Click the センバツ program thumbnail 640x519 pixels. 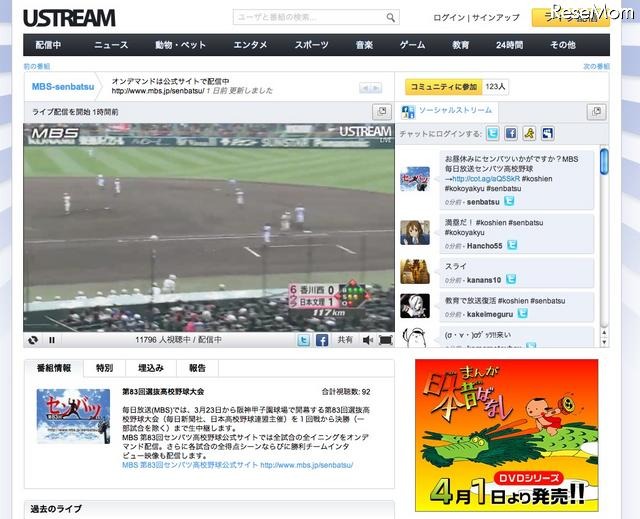(73, 416)
